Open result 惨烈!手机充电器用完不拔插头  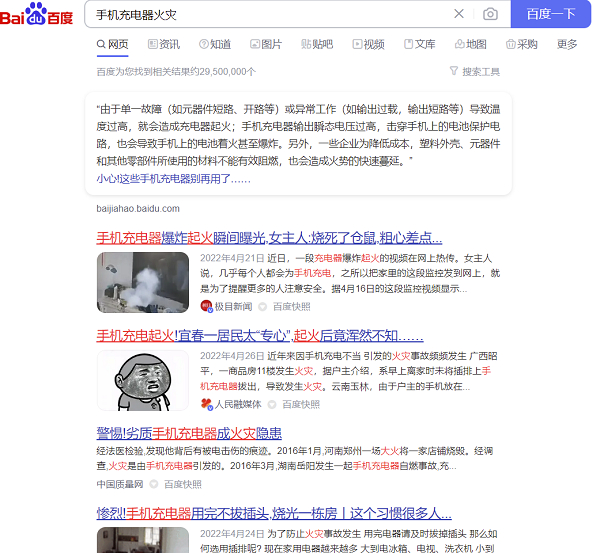point(274,513)
